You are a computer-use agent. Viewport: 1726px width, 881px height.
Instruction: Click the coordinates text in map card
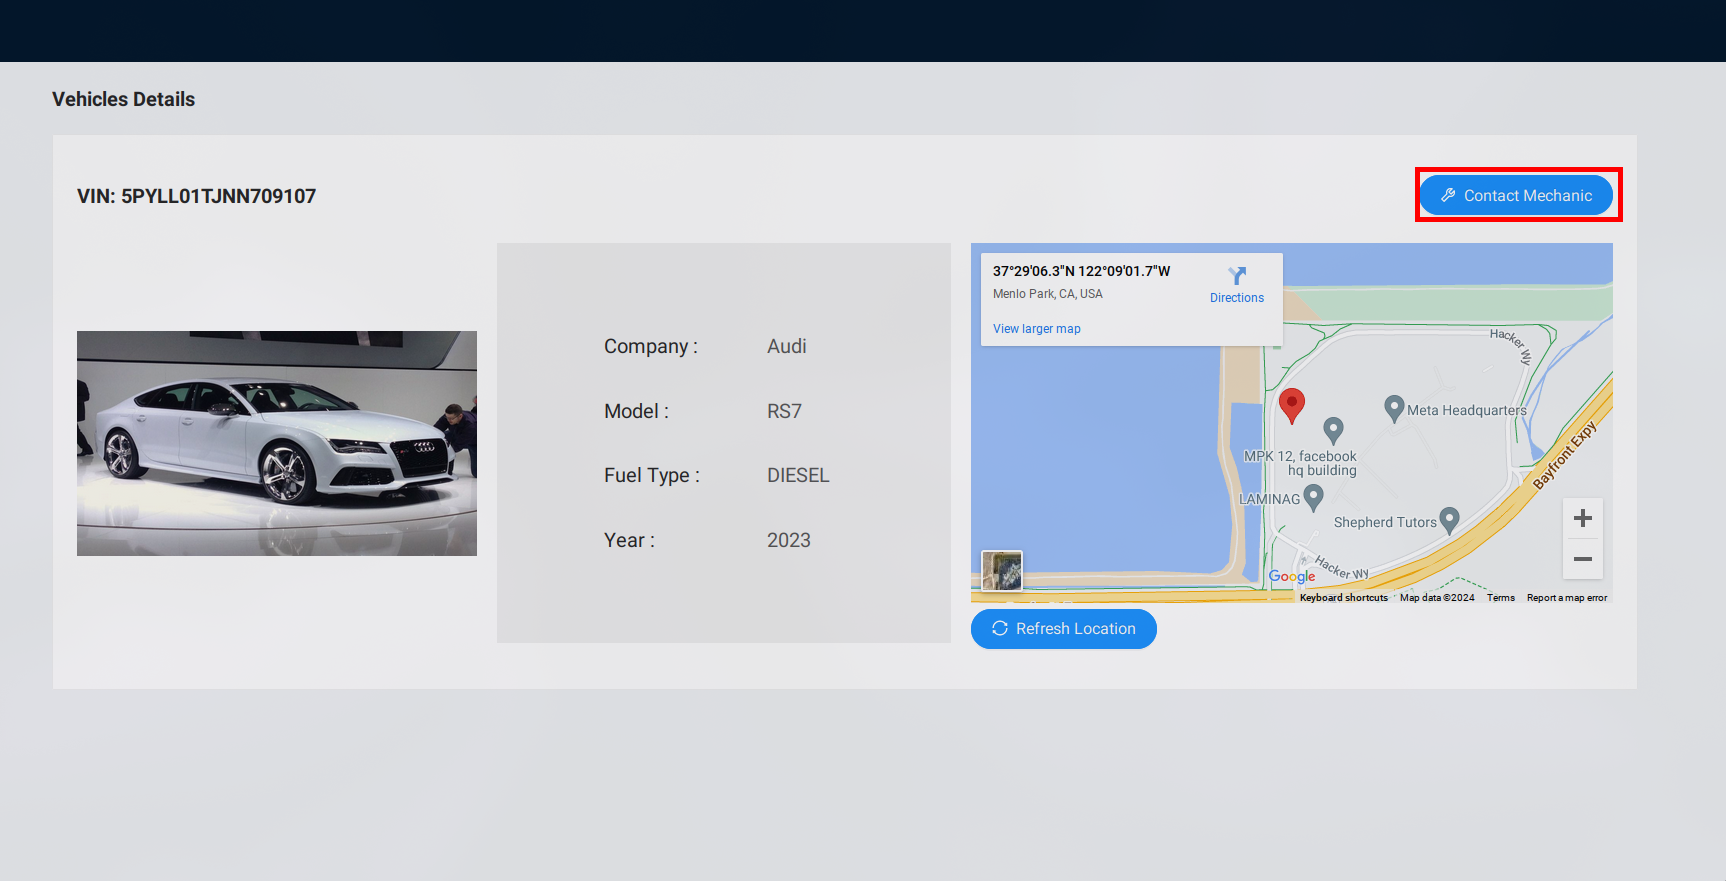click(x=1081, y=271)
